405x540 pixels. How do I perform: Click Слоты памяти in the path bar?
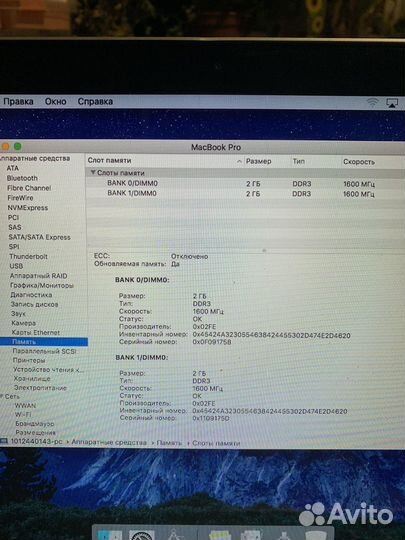tap(216, 443)
